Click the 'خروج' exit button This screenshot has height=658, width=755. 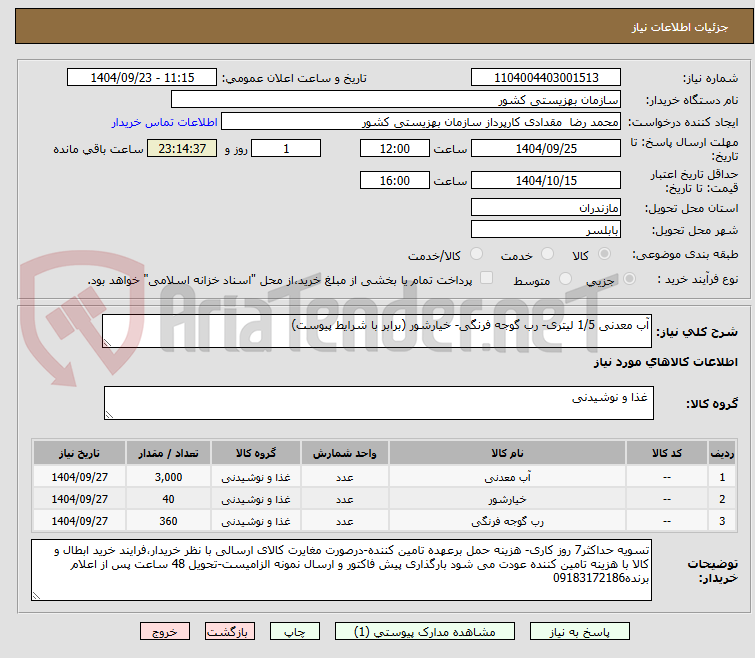[x=165, y=632]
